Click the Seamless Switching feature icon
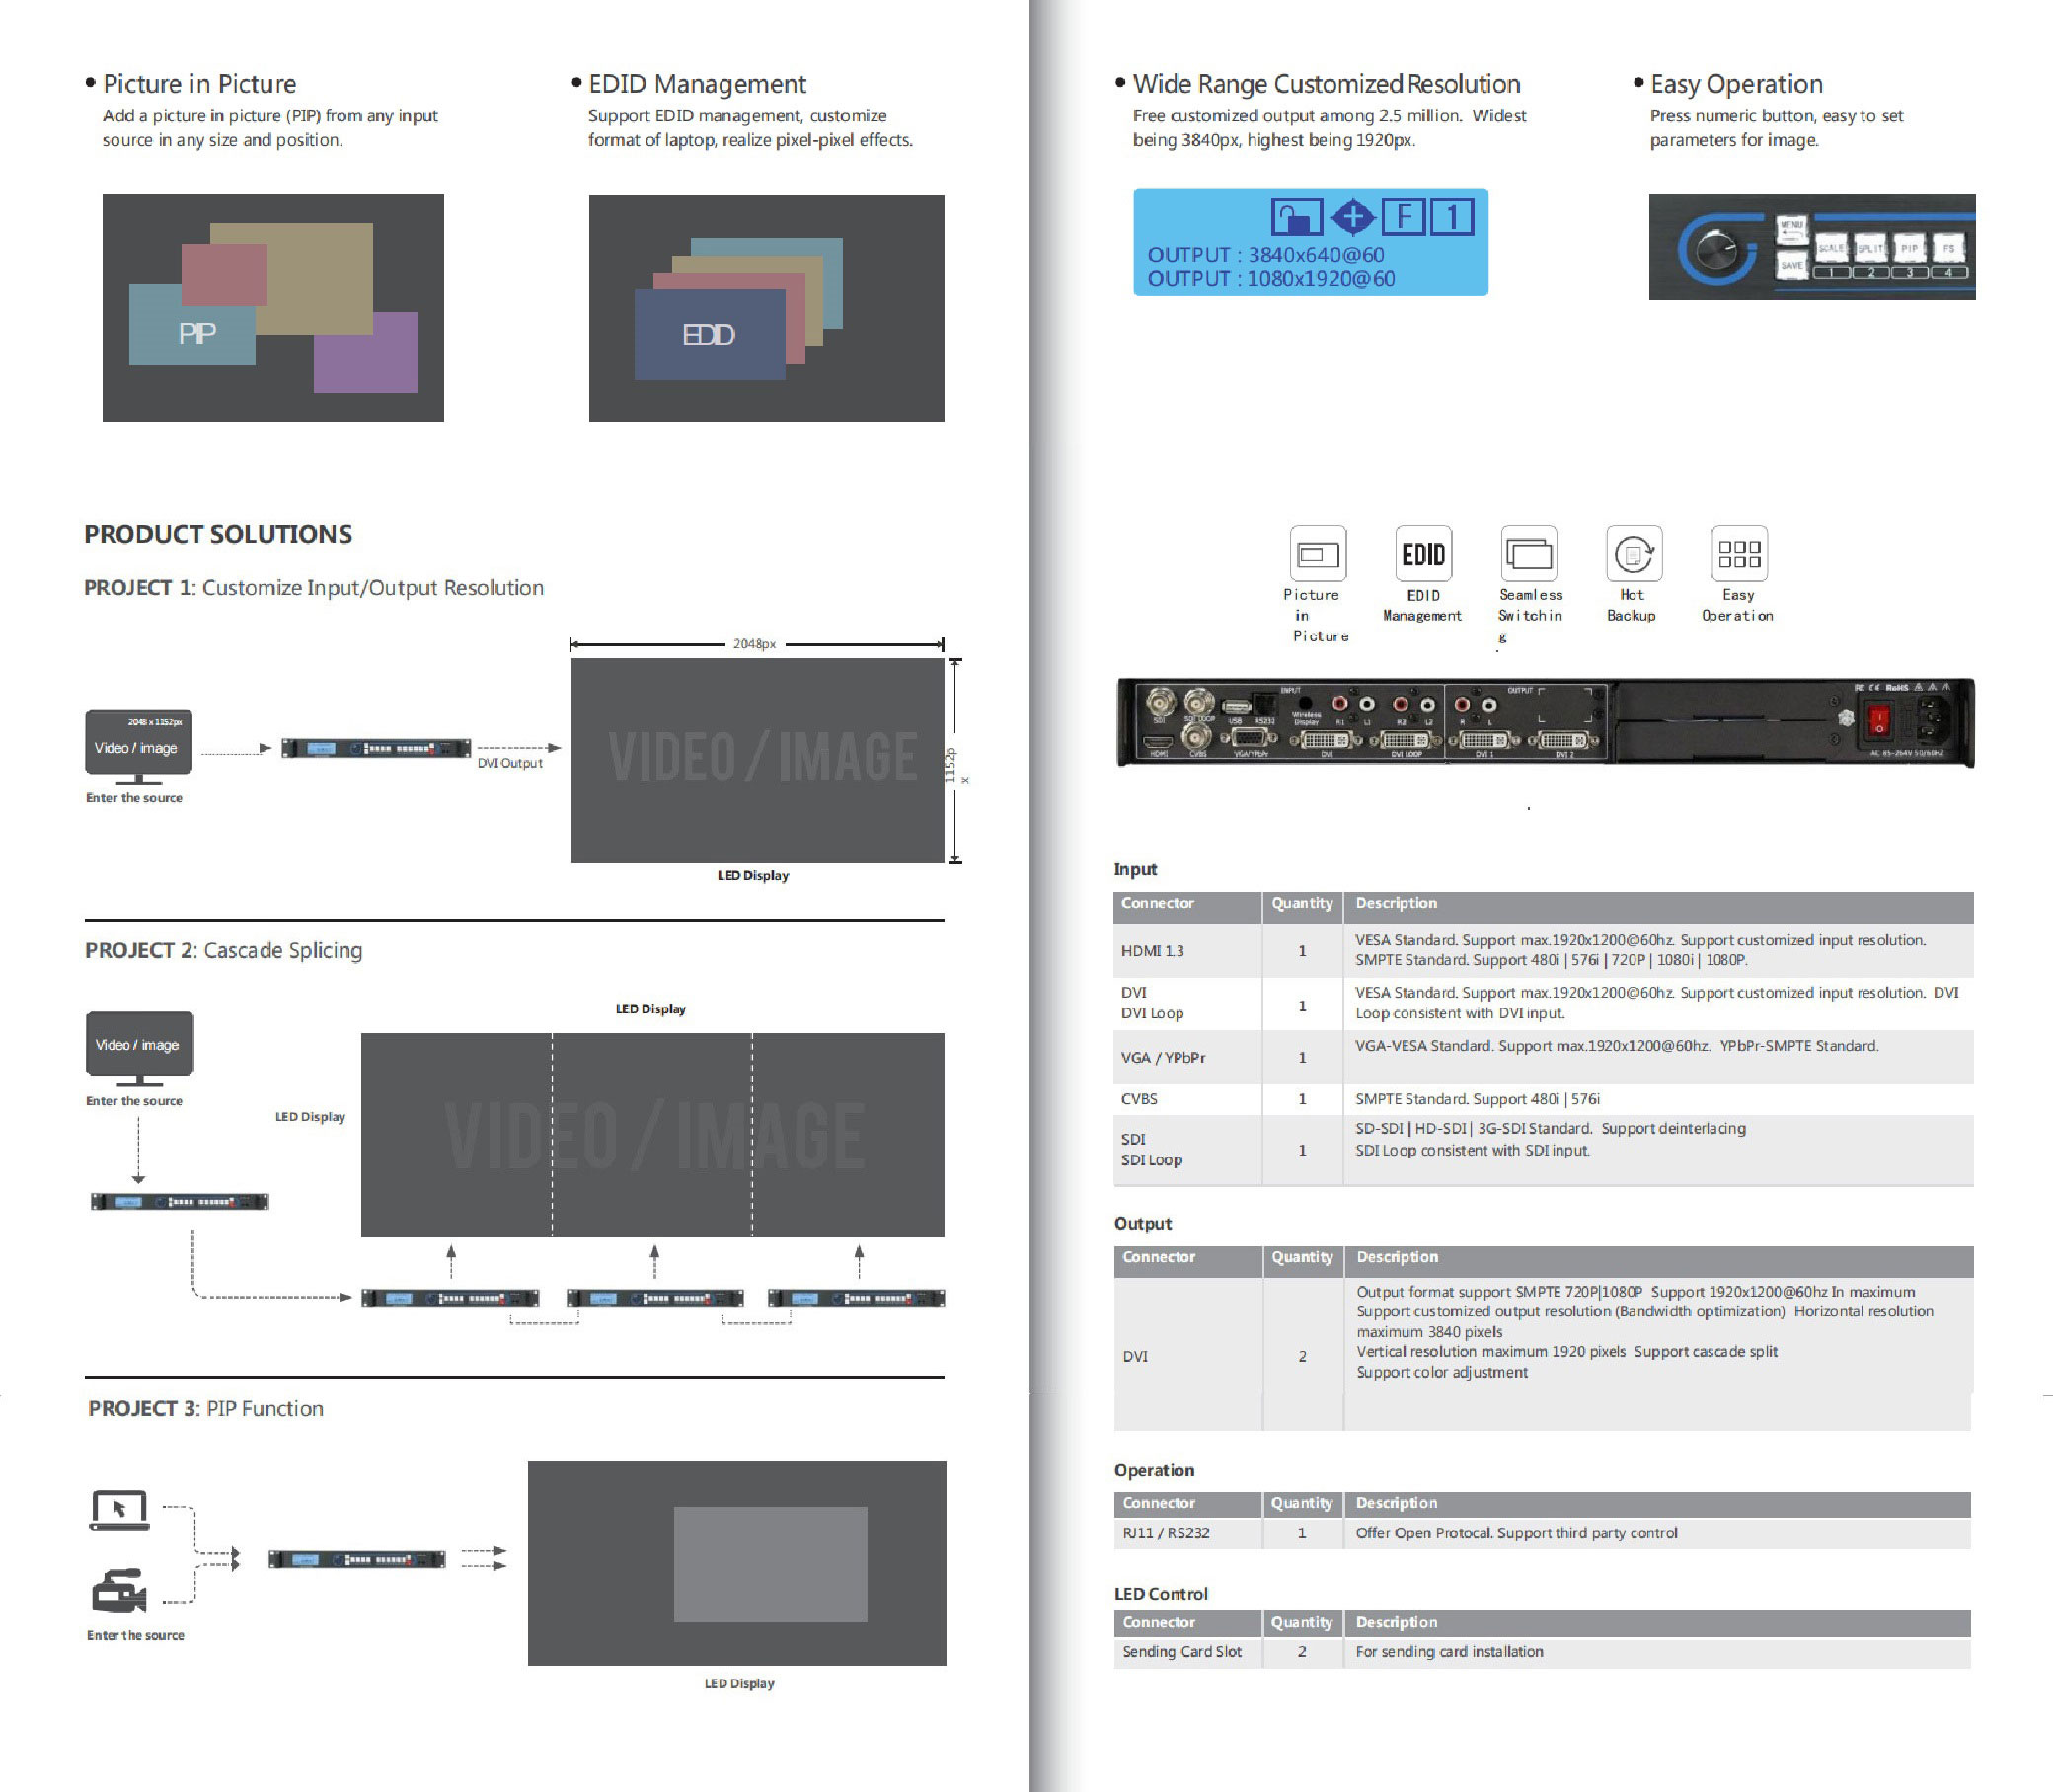Viewport: 2053px width, 1792px height. coord(1528,553)
